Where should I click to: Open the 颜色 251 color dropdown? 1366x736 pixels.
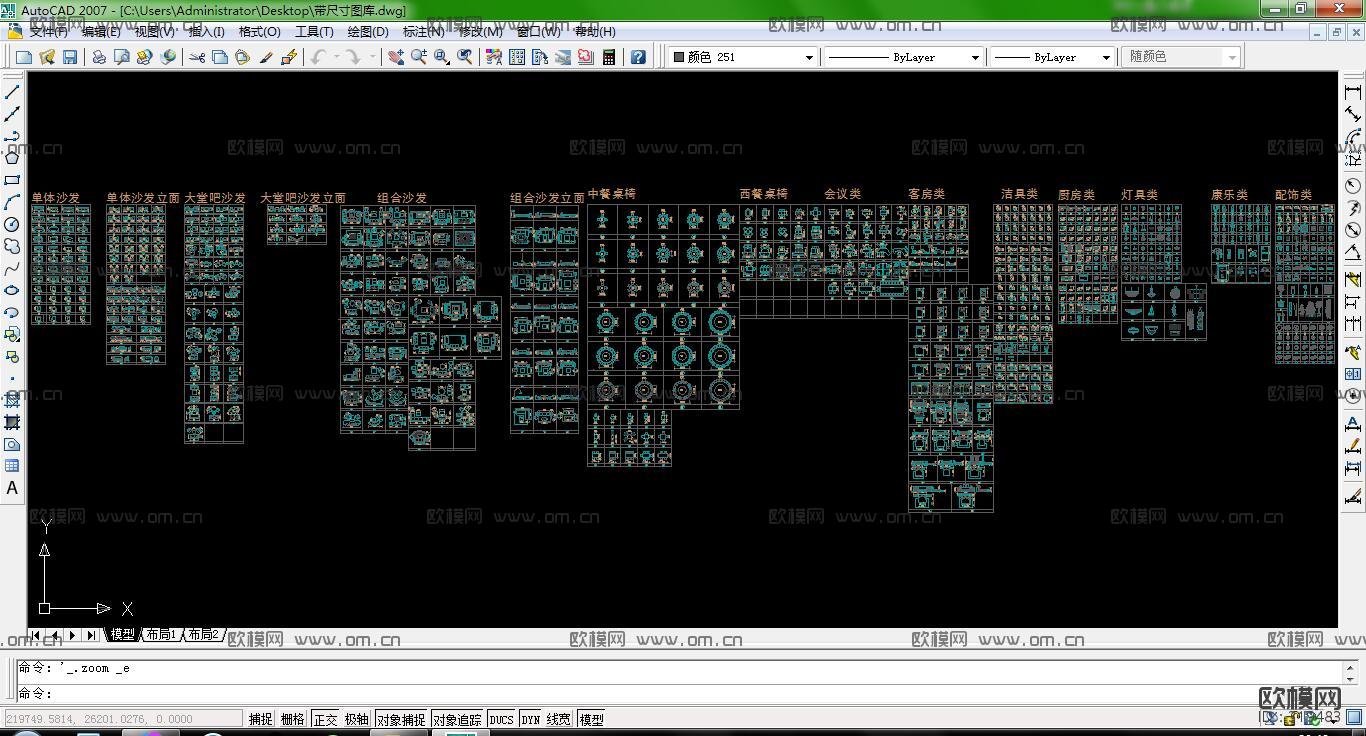[809, 57]
